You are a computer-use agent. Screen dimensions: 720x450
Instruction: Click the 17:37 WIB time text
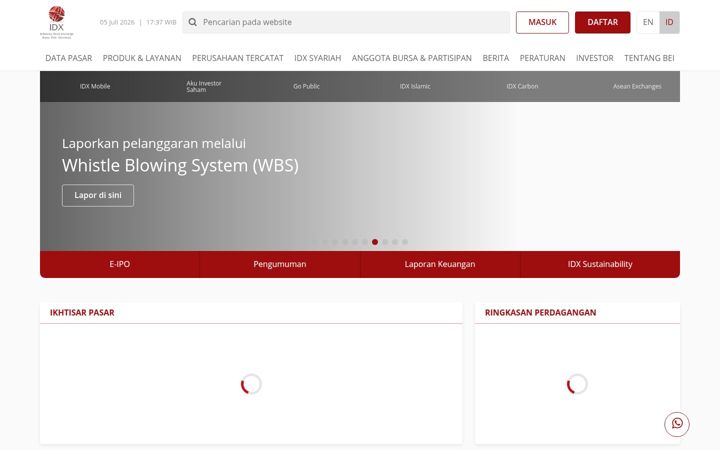coord(161,22)
